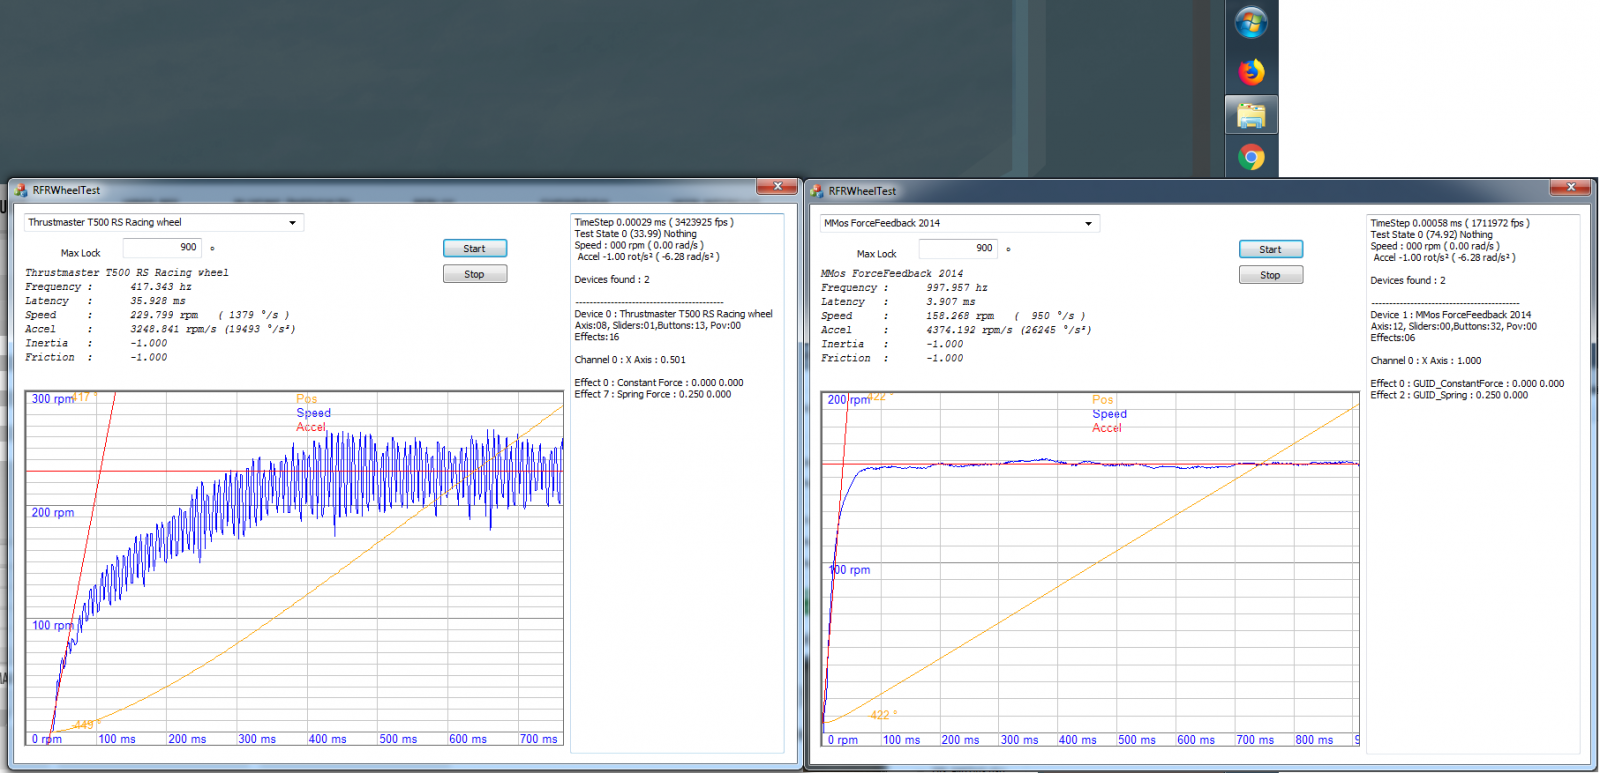Image resolution: width=1600 pixels, height=773 pixels.
Task: Close the Thrustmaster RFRWheelTest window
Action: pos(777,187)
